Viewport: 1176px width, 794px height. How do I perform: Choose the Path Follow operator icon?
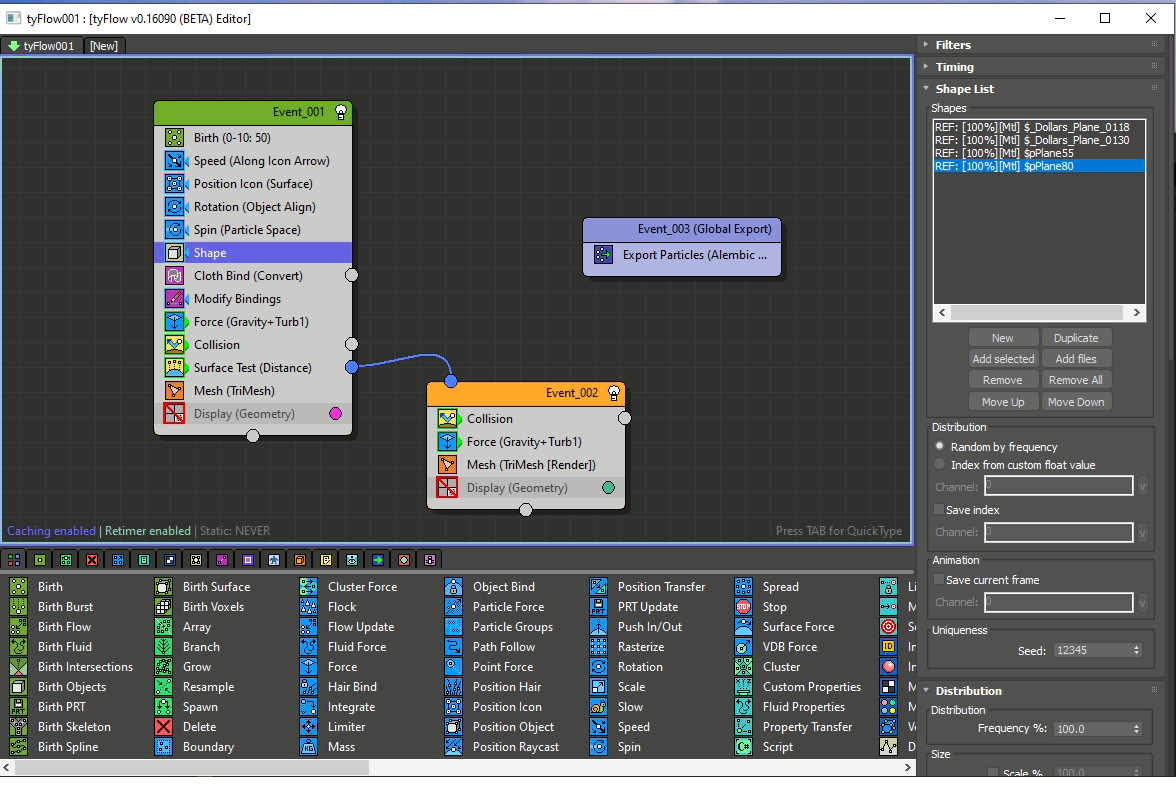tap(454, 646)
